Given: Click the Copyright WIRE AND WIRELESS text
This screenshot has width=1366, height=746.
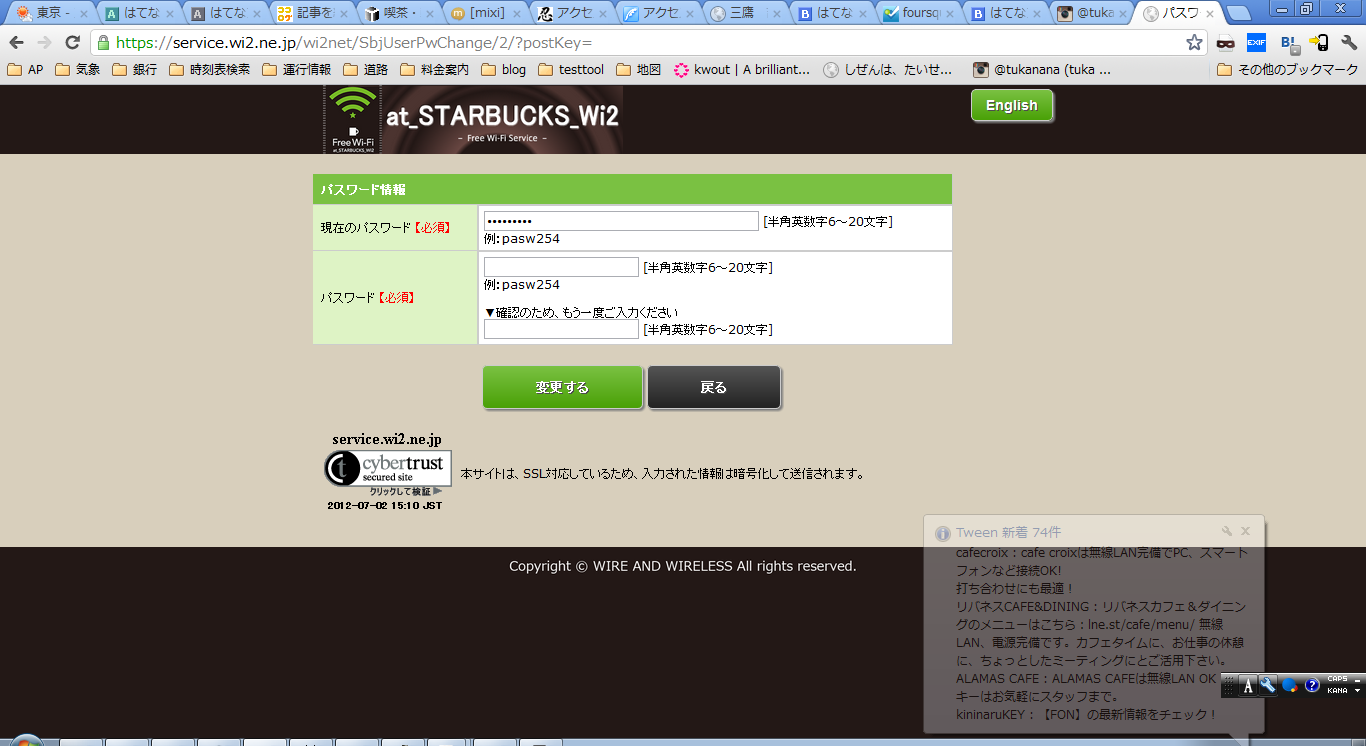Looking at the screenshot, I should 683,566.
